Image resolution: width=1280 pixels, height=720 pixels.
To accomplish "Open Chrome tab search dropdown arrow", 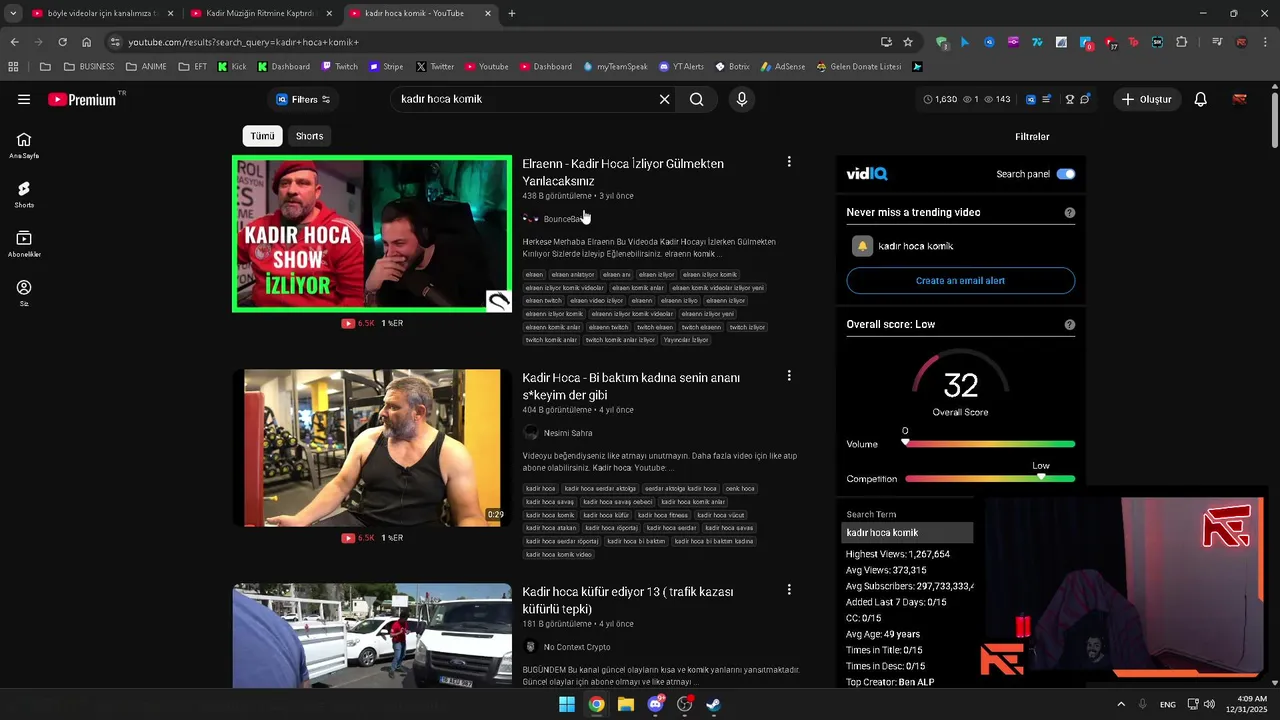I will click(x=13, y=13).
